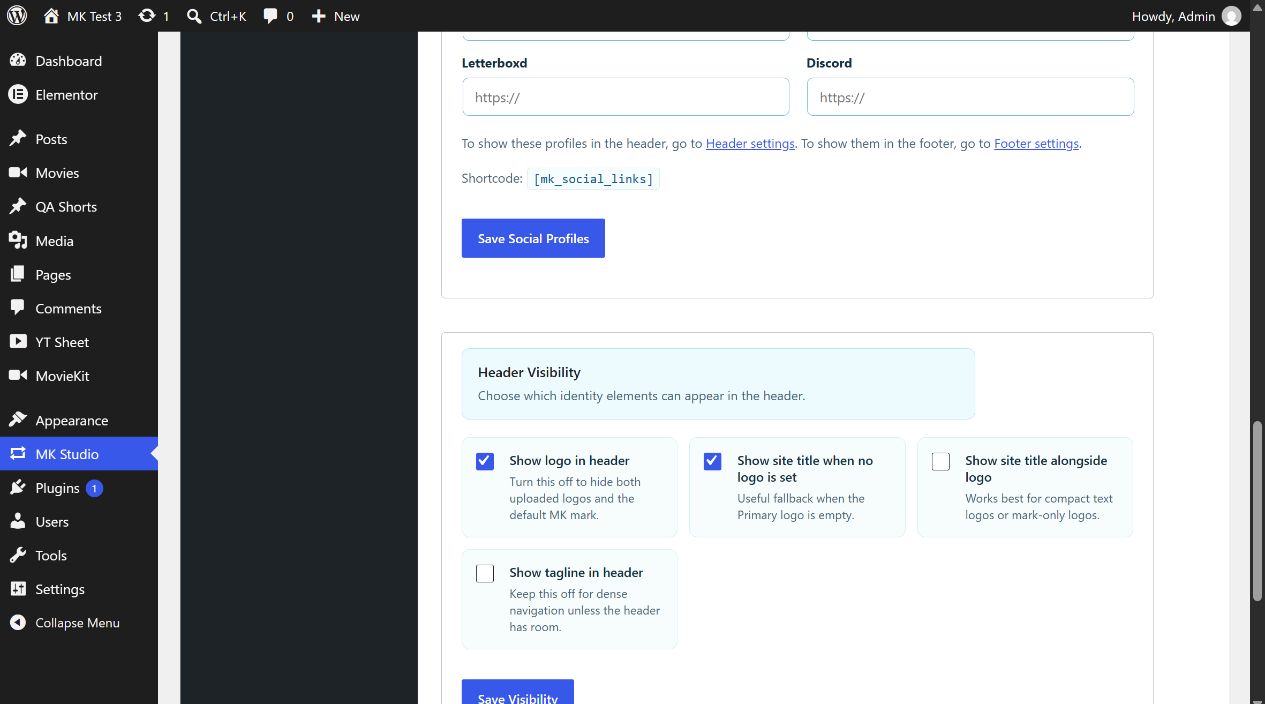Open the Users menu label
The width and height of the screenshot is (1265, 704).
click(x=52, y=522)
